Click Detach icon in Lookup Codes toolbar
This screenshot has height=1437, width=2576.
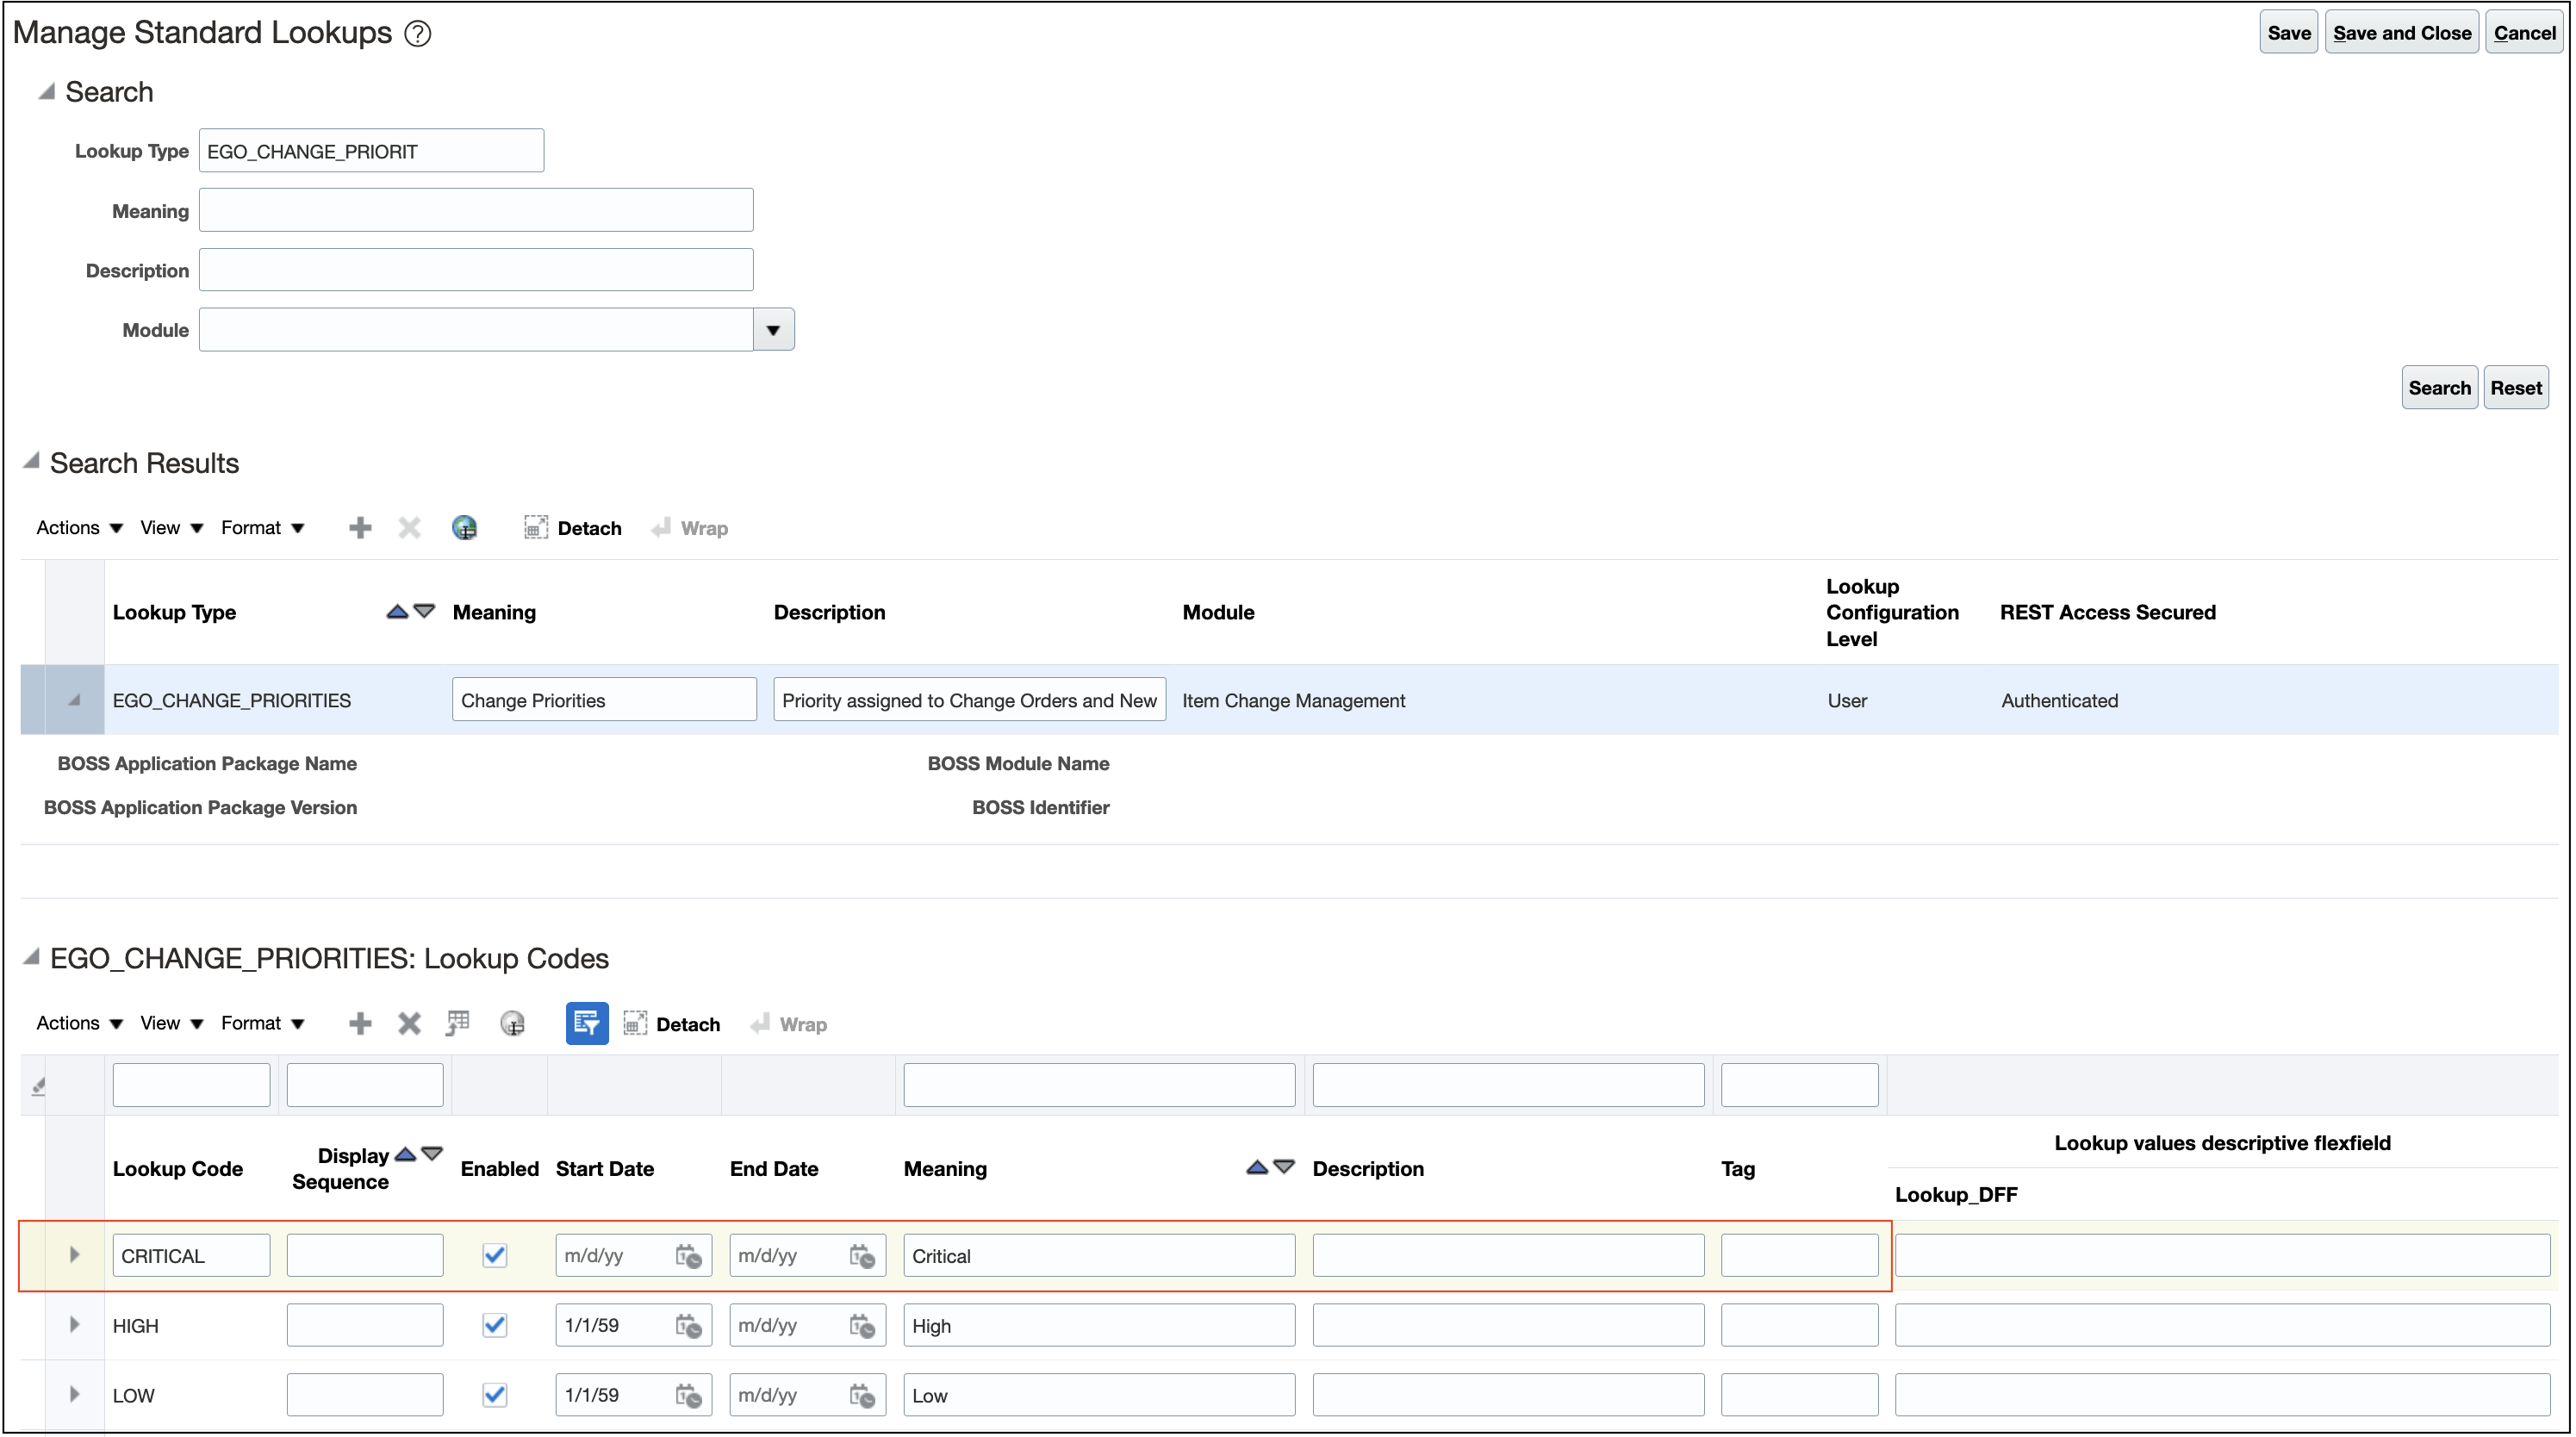pos(636,1024)
